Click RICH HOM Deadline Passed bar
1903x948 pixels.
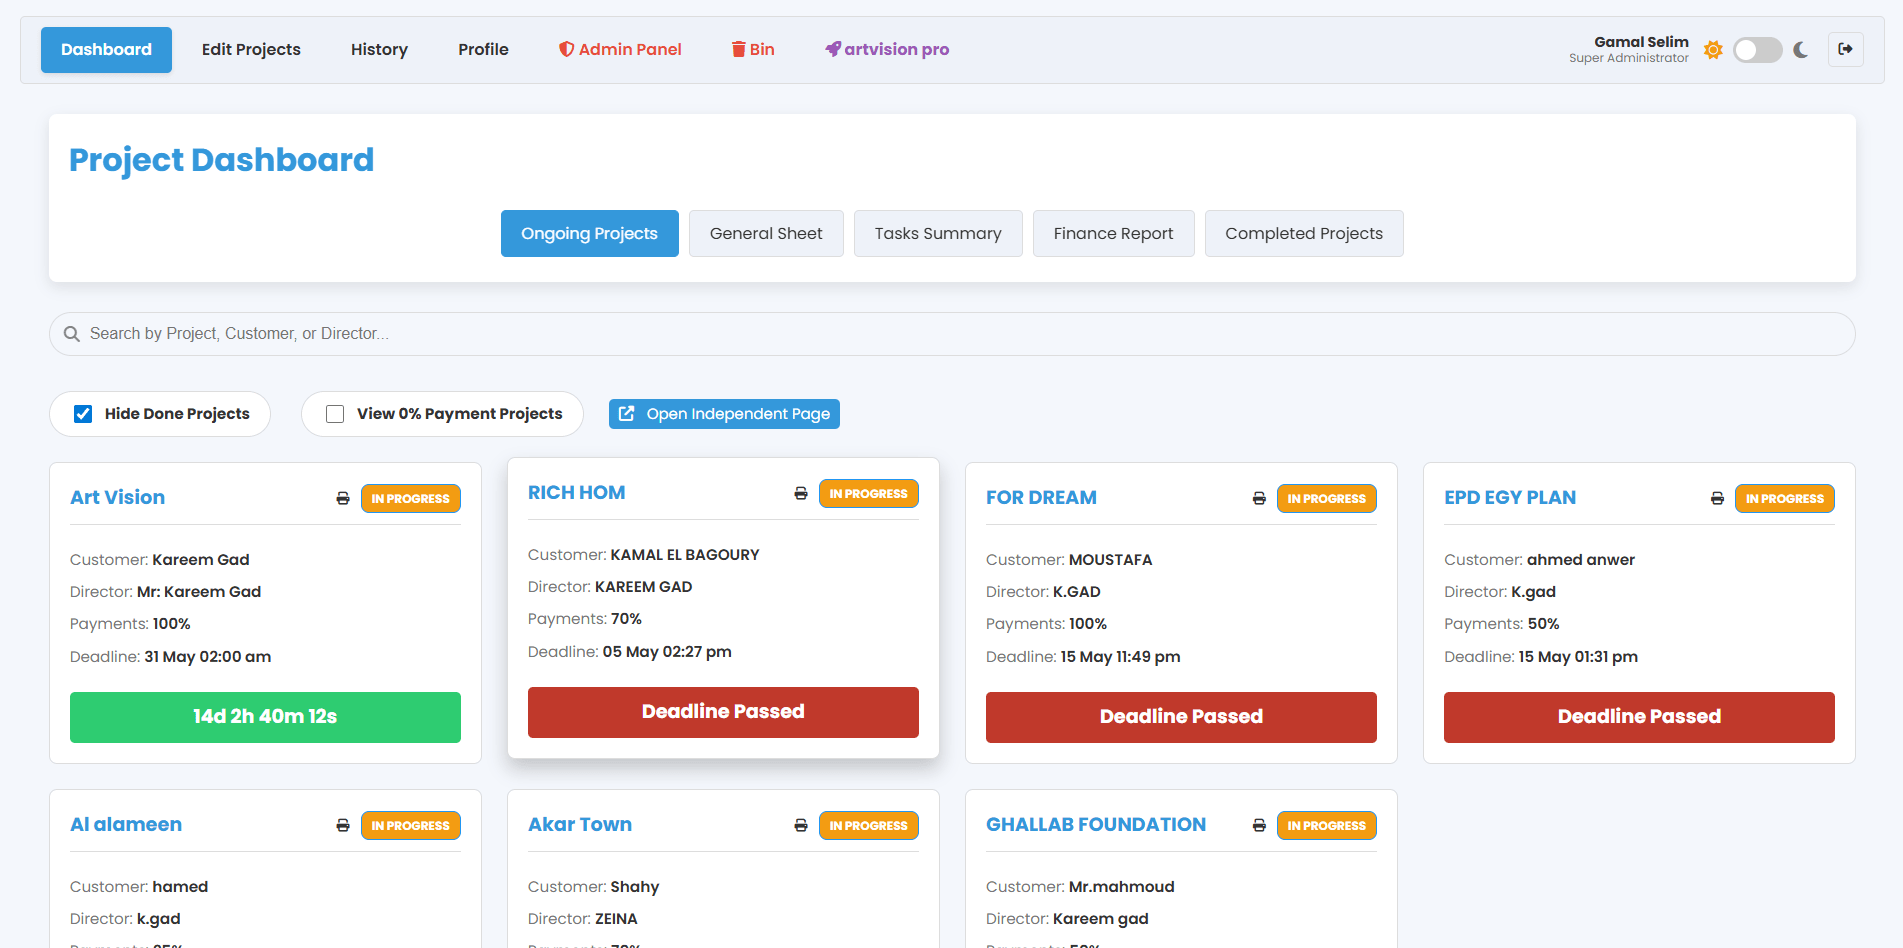point(723,712)
